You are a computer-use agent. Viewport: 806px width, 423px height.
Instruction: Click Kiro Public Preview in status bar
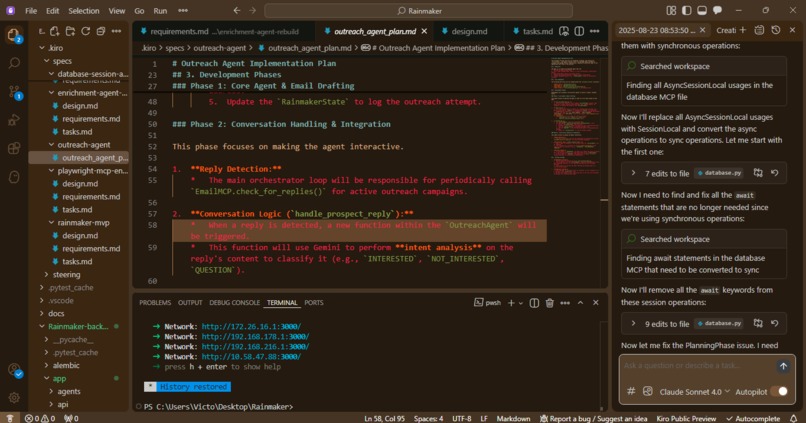(x=686, y=418)
